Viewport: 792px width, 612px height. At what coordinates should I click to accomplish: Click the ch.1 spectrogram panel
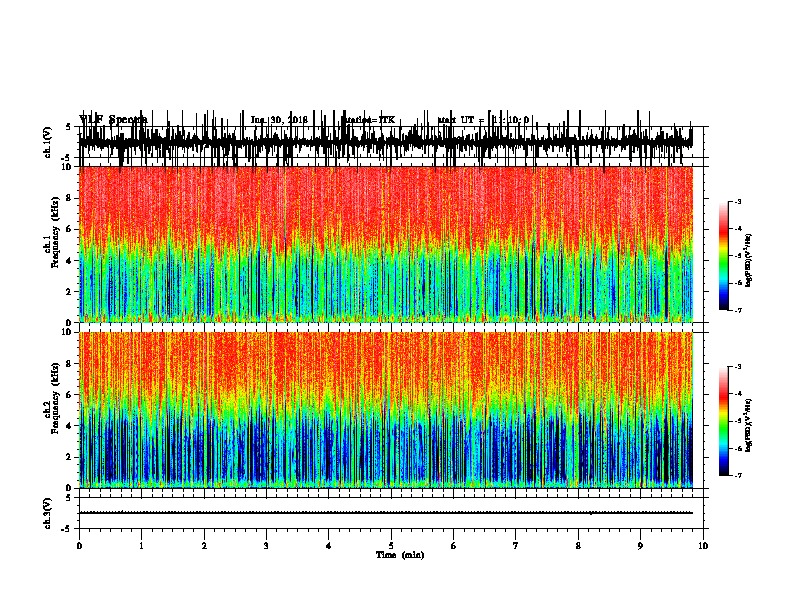386,244
